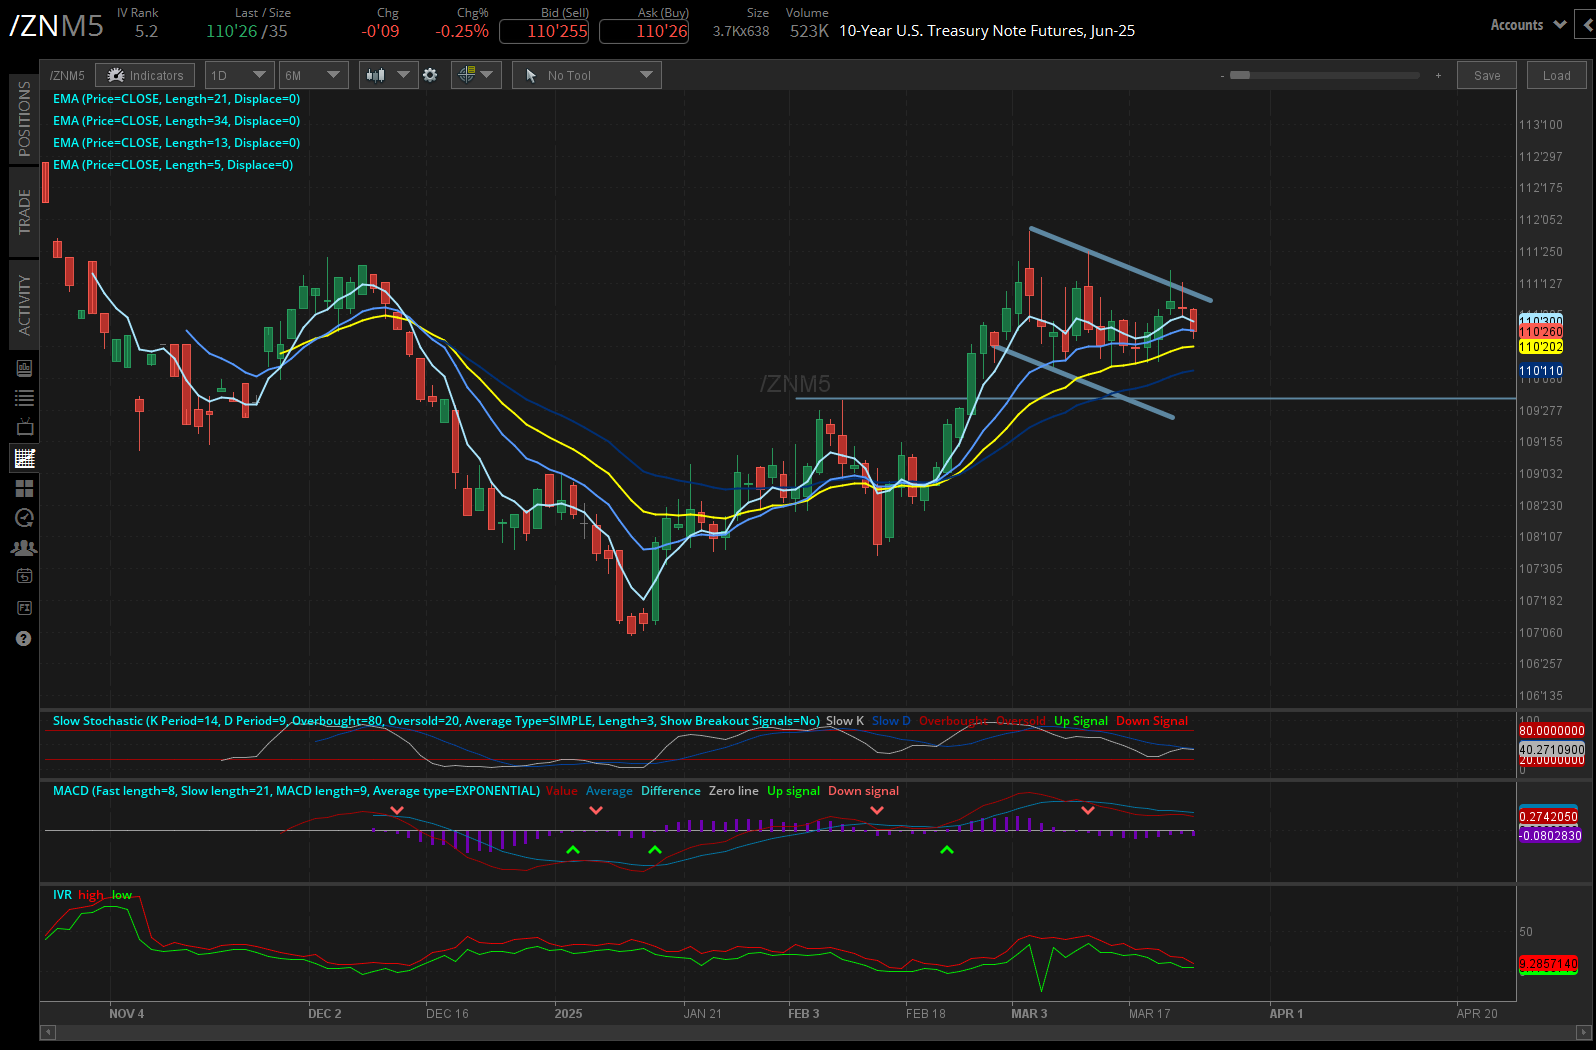Click the zoom in plus icon
Image resolution: width=1596 pixels, height=1050 pixels.
1438,76
